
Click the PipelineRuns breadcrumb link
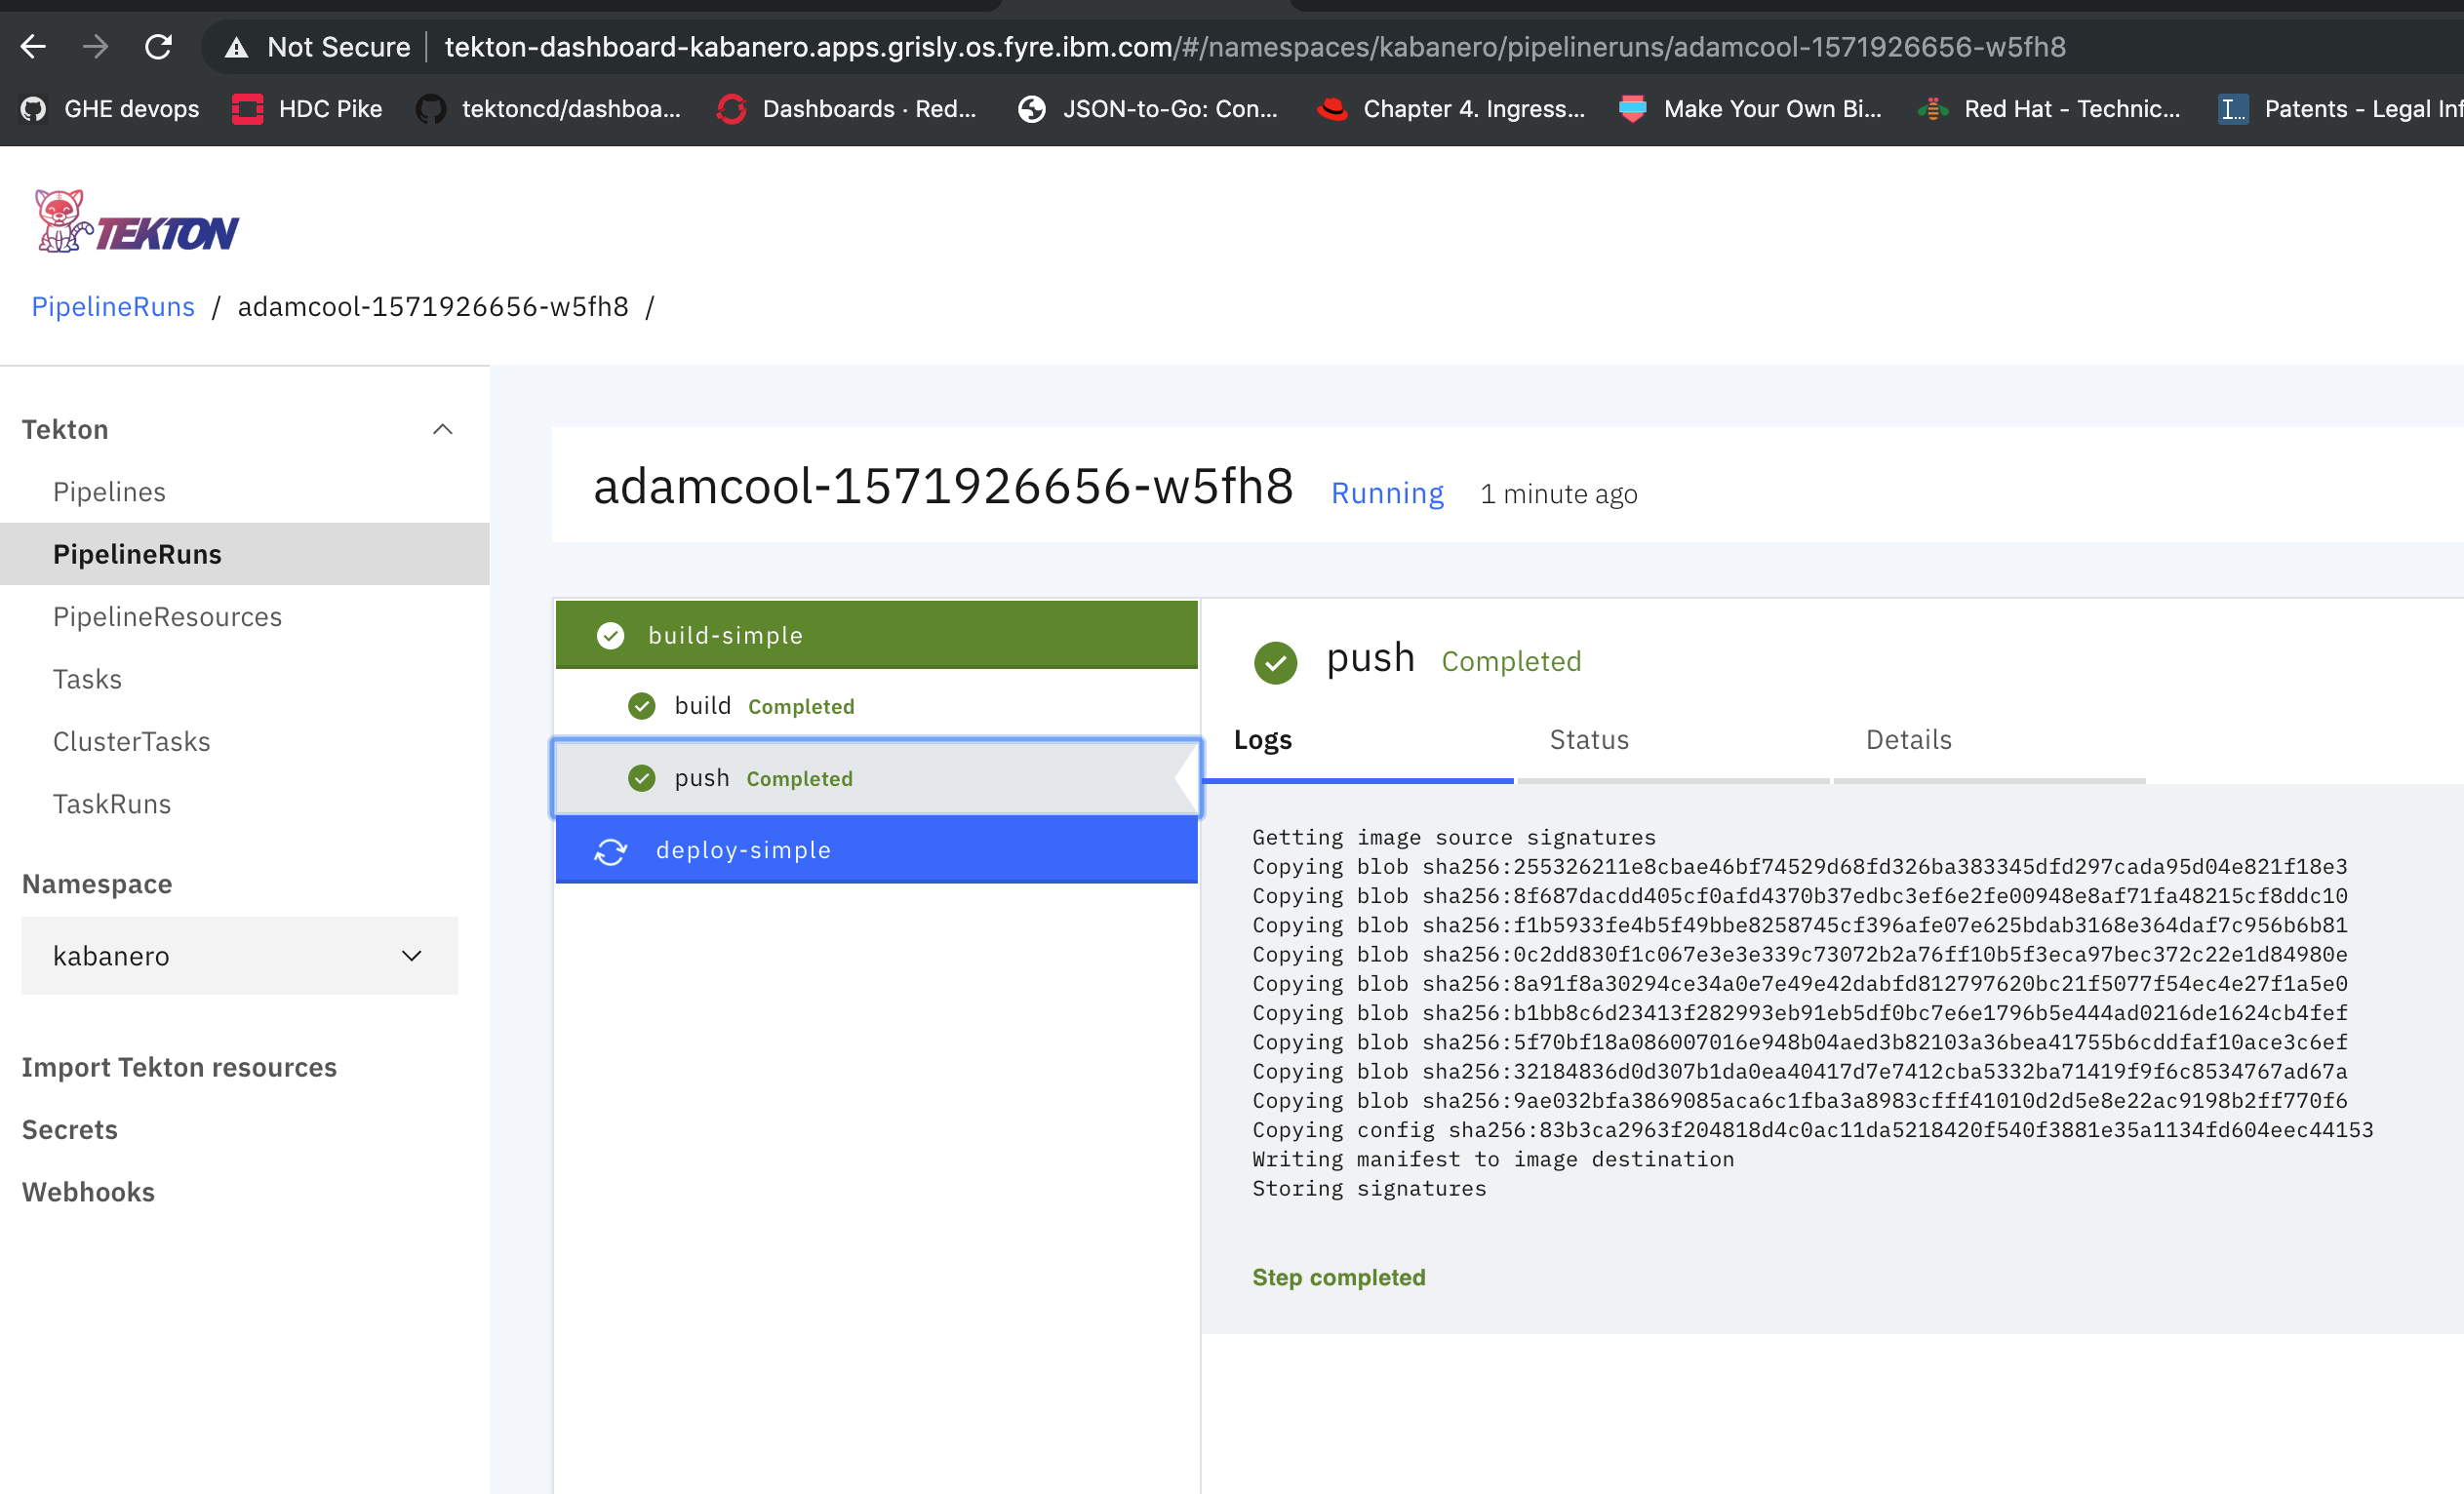click(113, 307)
